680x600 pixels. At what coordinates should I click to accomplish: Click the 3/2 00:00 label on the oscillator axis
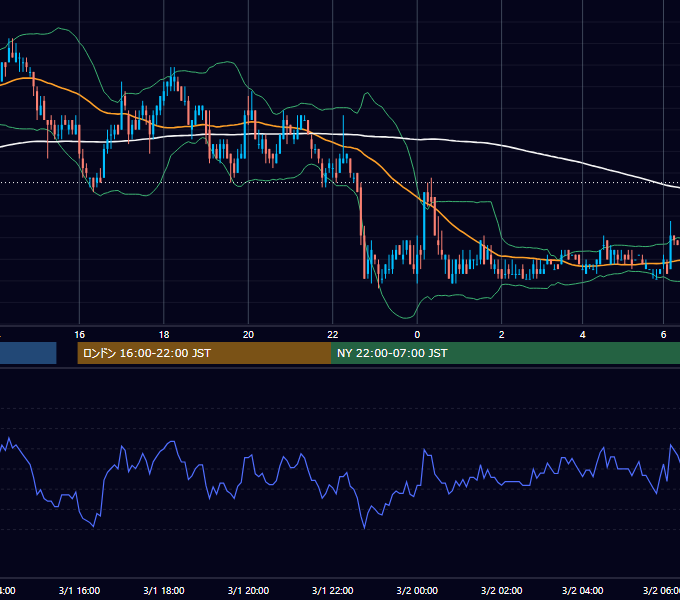417,590
